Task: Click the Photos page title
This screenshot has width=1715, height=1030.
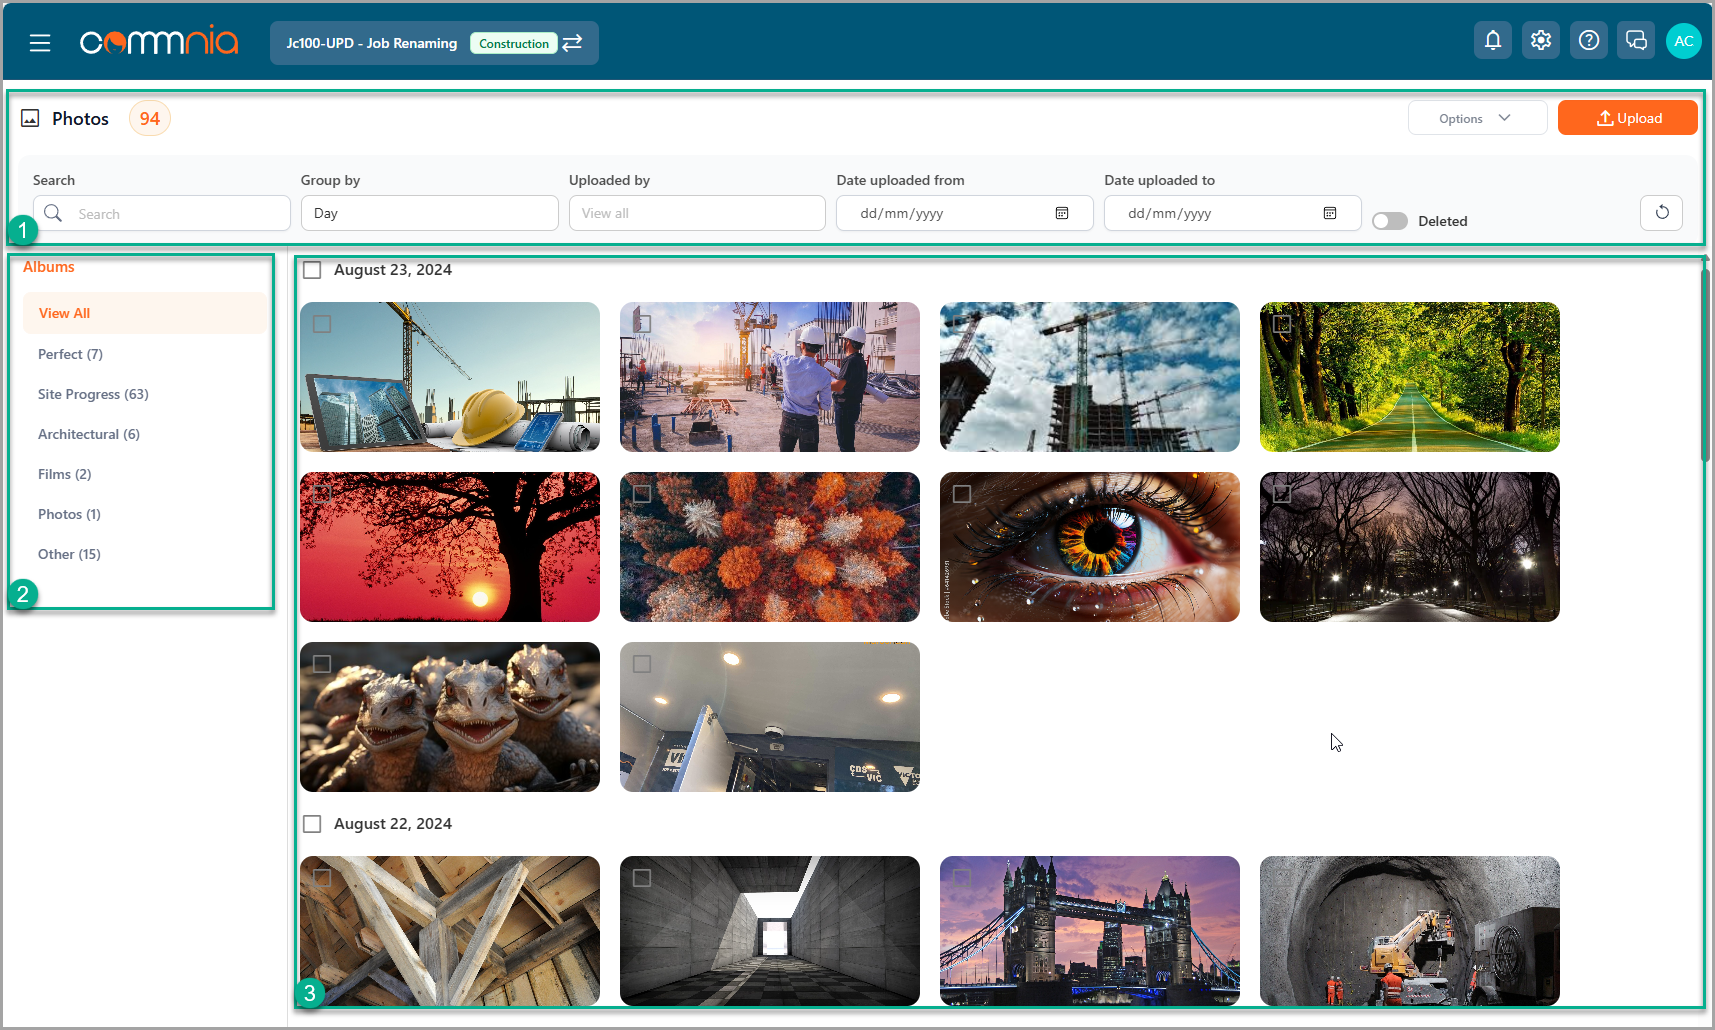Action: click(x=80, y=118)
